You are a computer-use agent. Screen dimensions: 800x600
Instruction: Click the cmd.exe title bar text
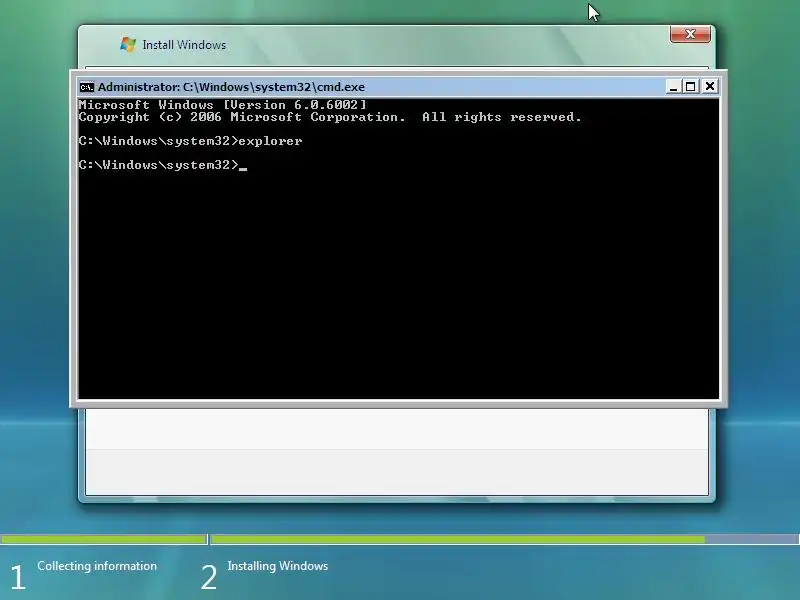231,87
